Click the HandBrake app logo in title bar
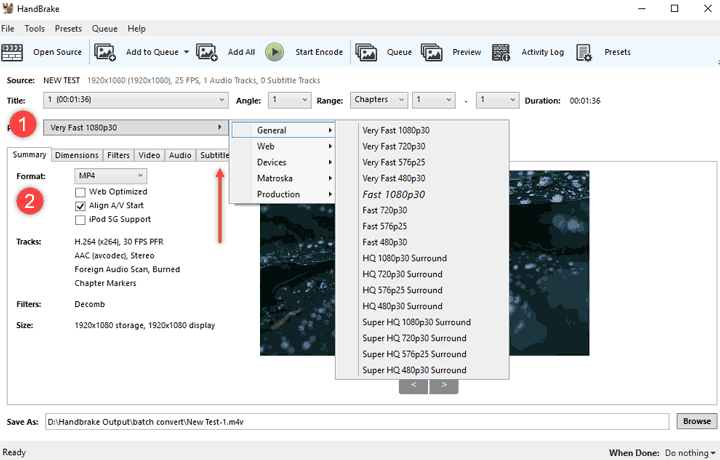The image size is (720, 460). [x=8, y=8]
